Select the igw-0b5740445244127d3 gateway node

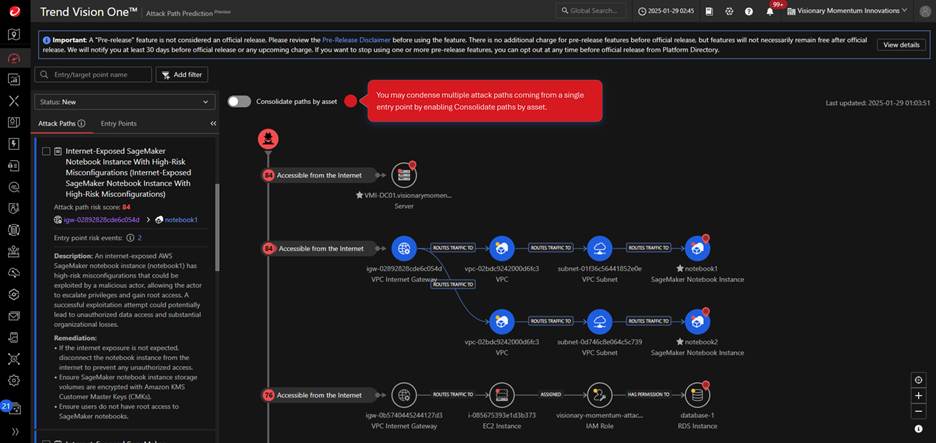(x=404, y=395)
